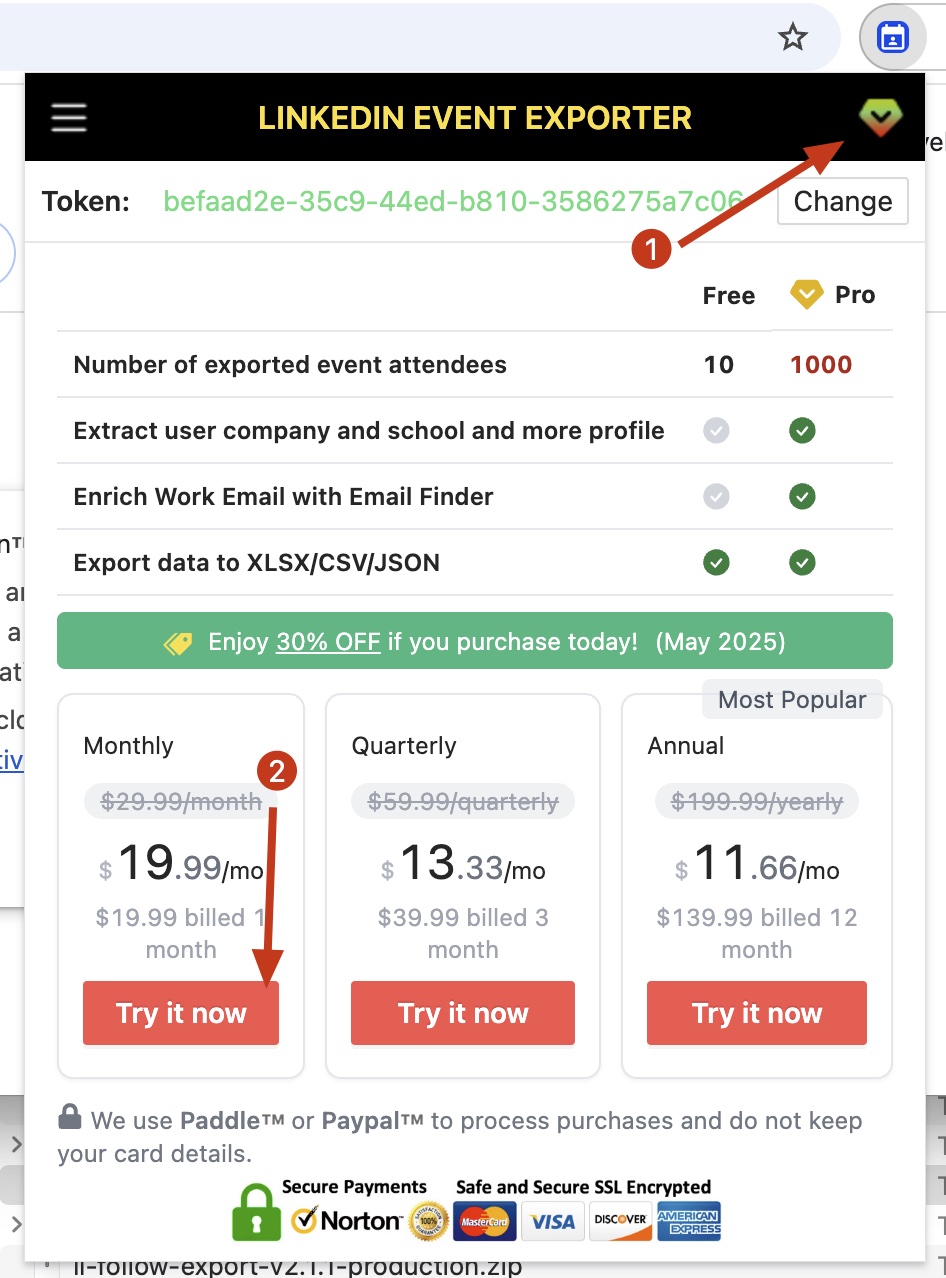The image size is (946, 1278).
Task: Click the American Express payment icon
Action: pyautogui.click(x=688, y=1221)
